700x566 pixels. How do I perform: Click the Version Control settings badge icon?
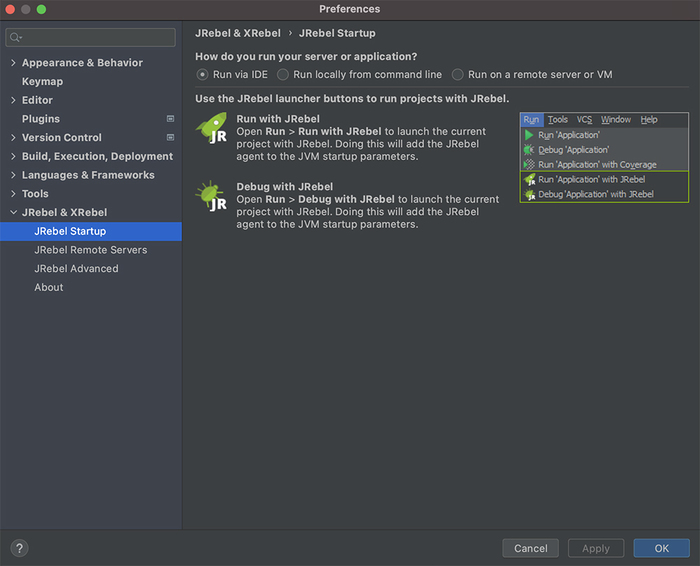pos(170,138)
